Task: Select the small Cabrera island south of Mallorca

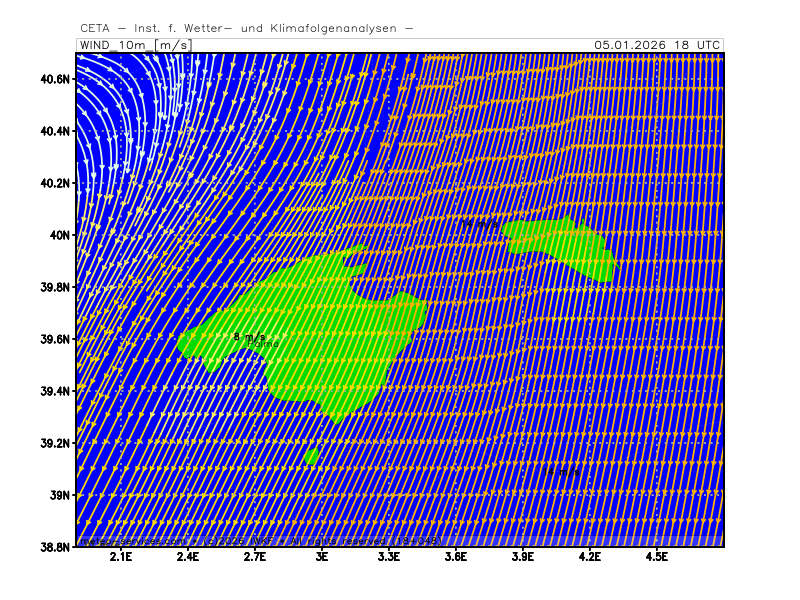Action: click(311, 457)
